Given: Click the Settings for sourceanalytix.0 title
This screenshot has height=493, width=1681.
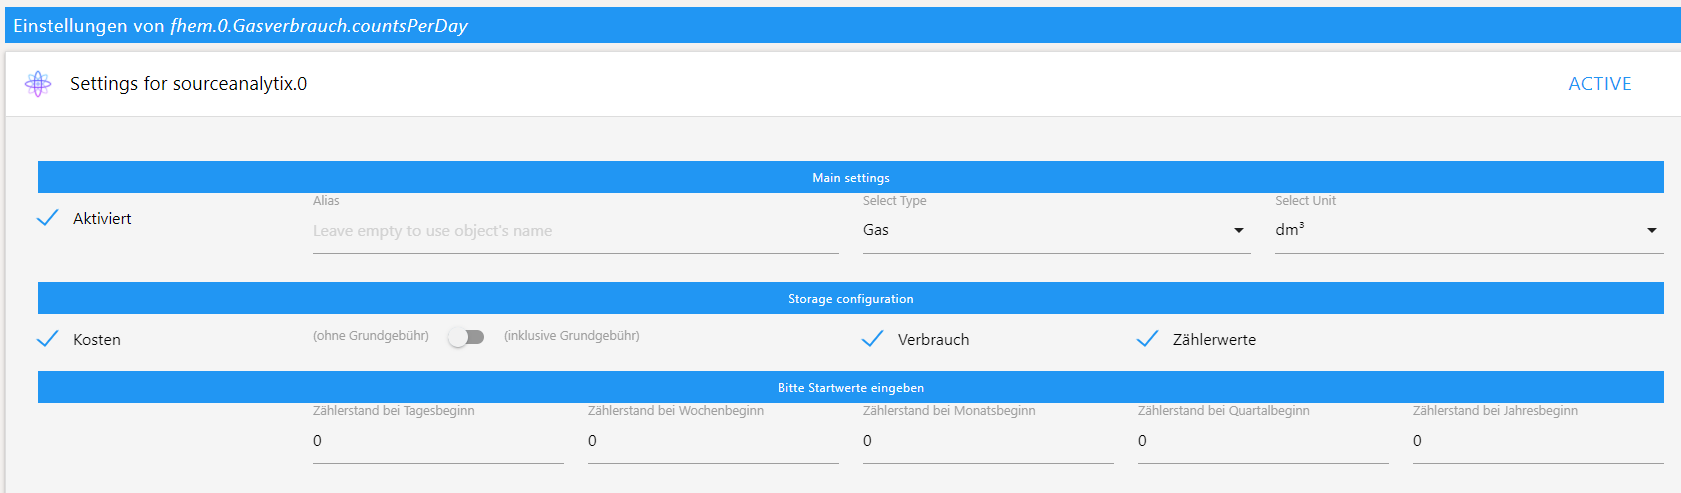Looking at the screenshot, I should (x=188, y=84).
